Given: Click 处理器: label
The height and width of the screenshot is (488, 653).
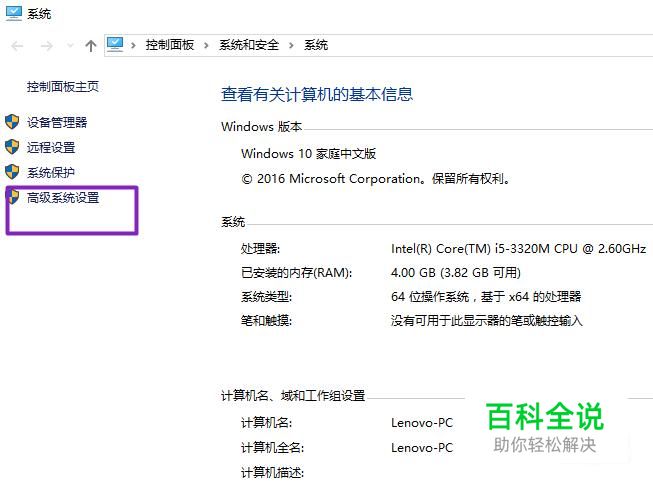Looking at the screenshot, I should click(x=260, y=249).
